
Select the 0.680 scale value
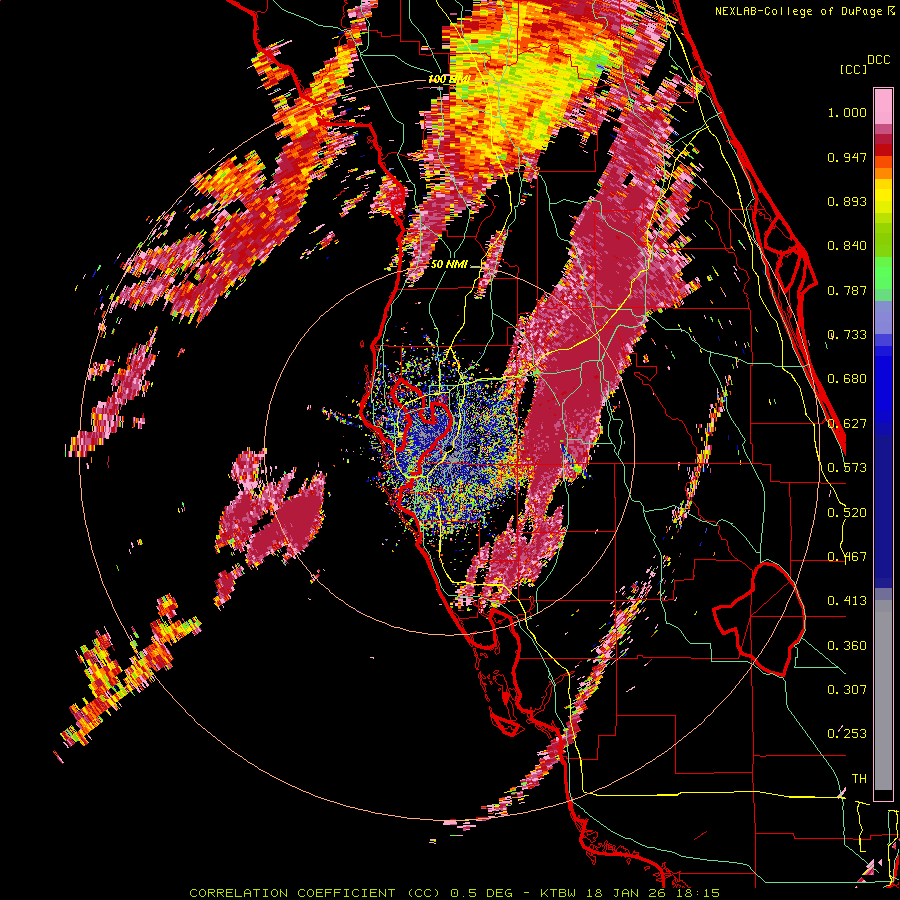[847, 379]
